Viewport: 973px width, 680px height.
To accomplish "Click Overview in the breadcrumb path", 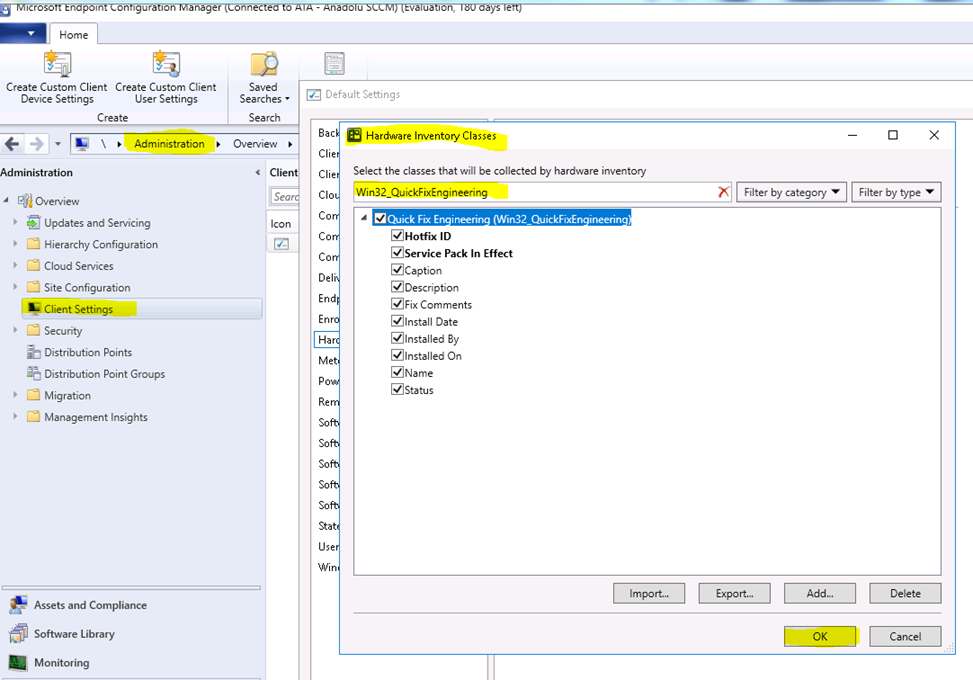I will point(255,144).
